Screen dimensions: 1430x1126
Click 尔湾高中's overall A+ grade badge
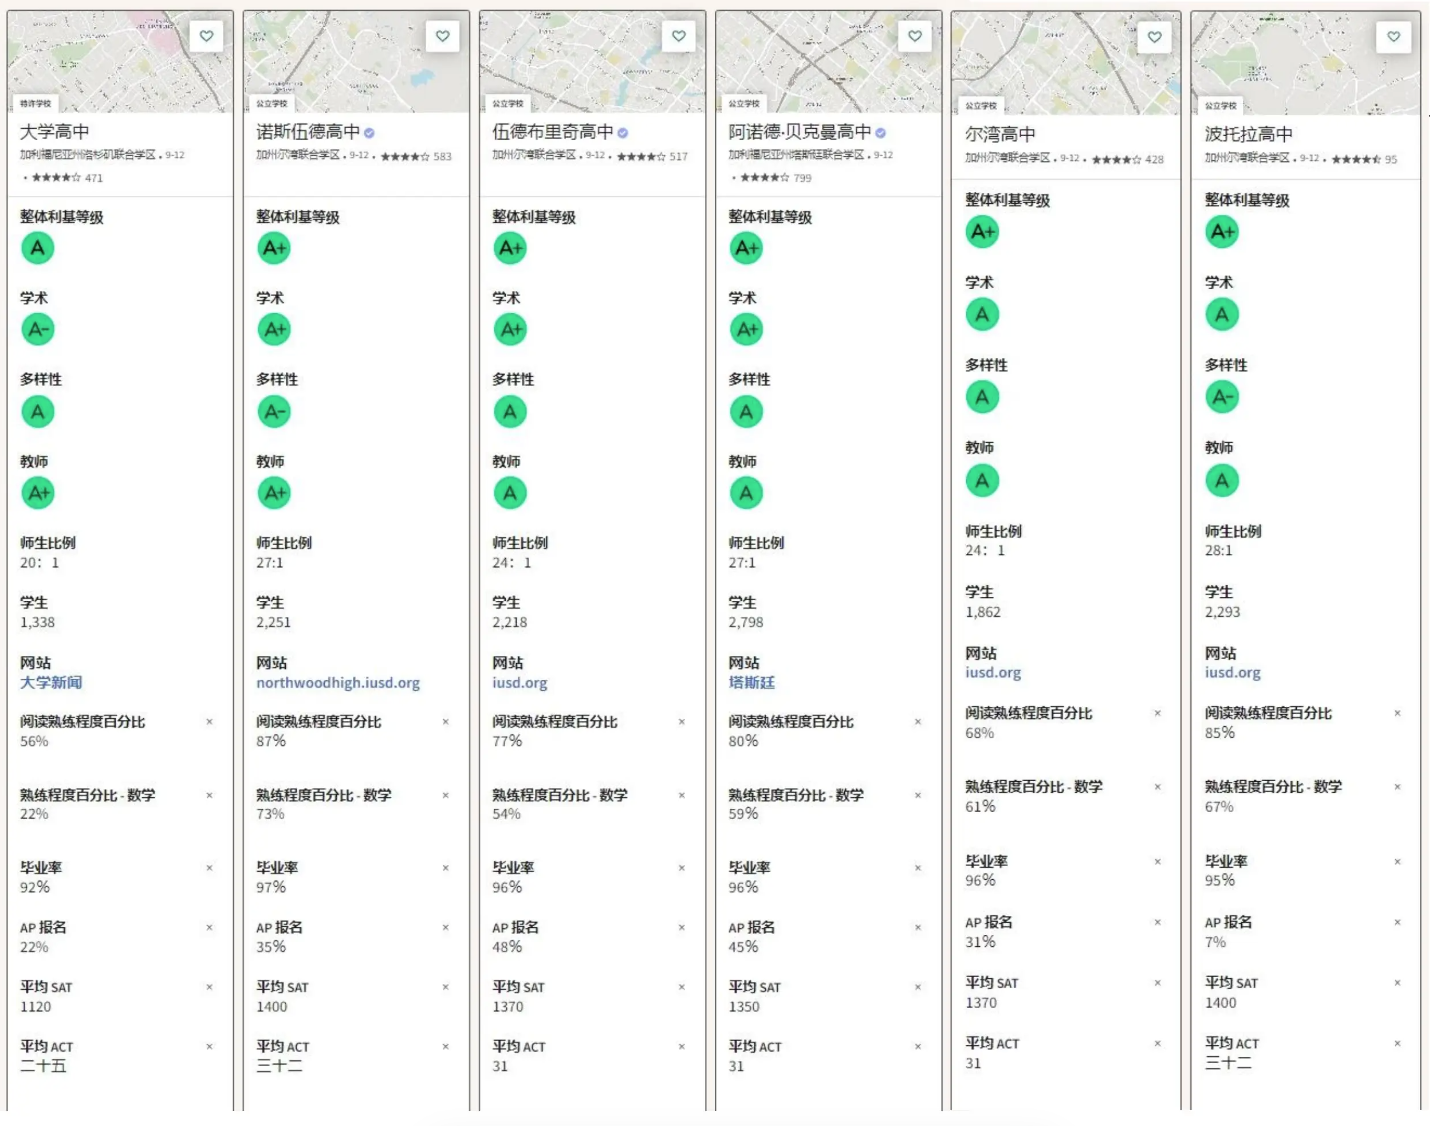[x=982, y=232]
